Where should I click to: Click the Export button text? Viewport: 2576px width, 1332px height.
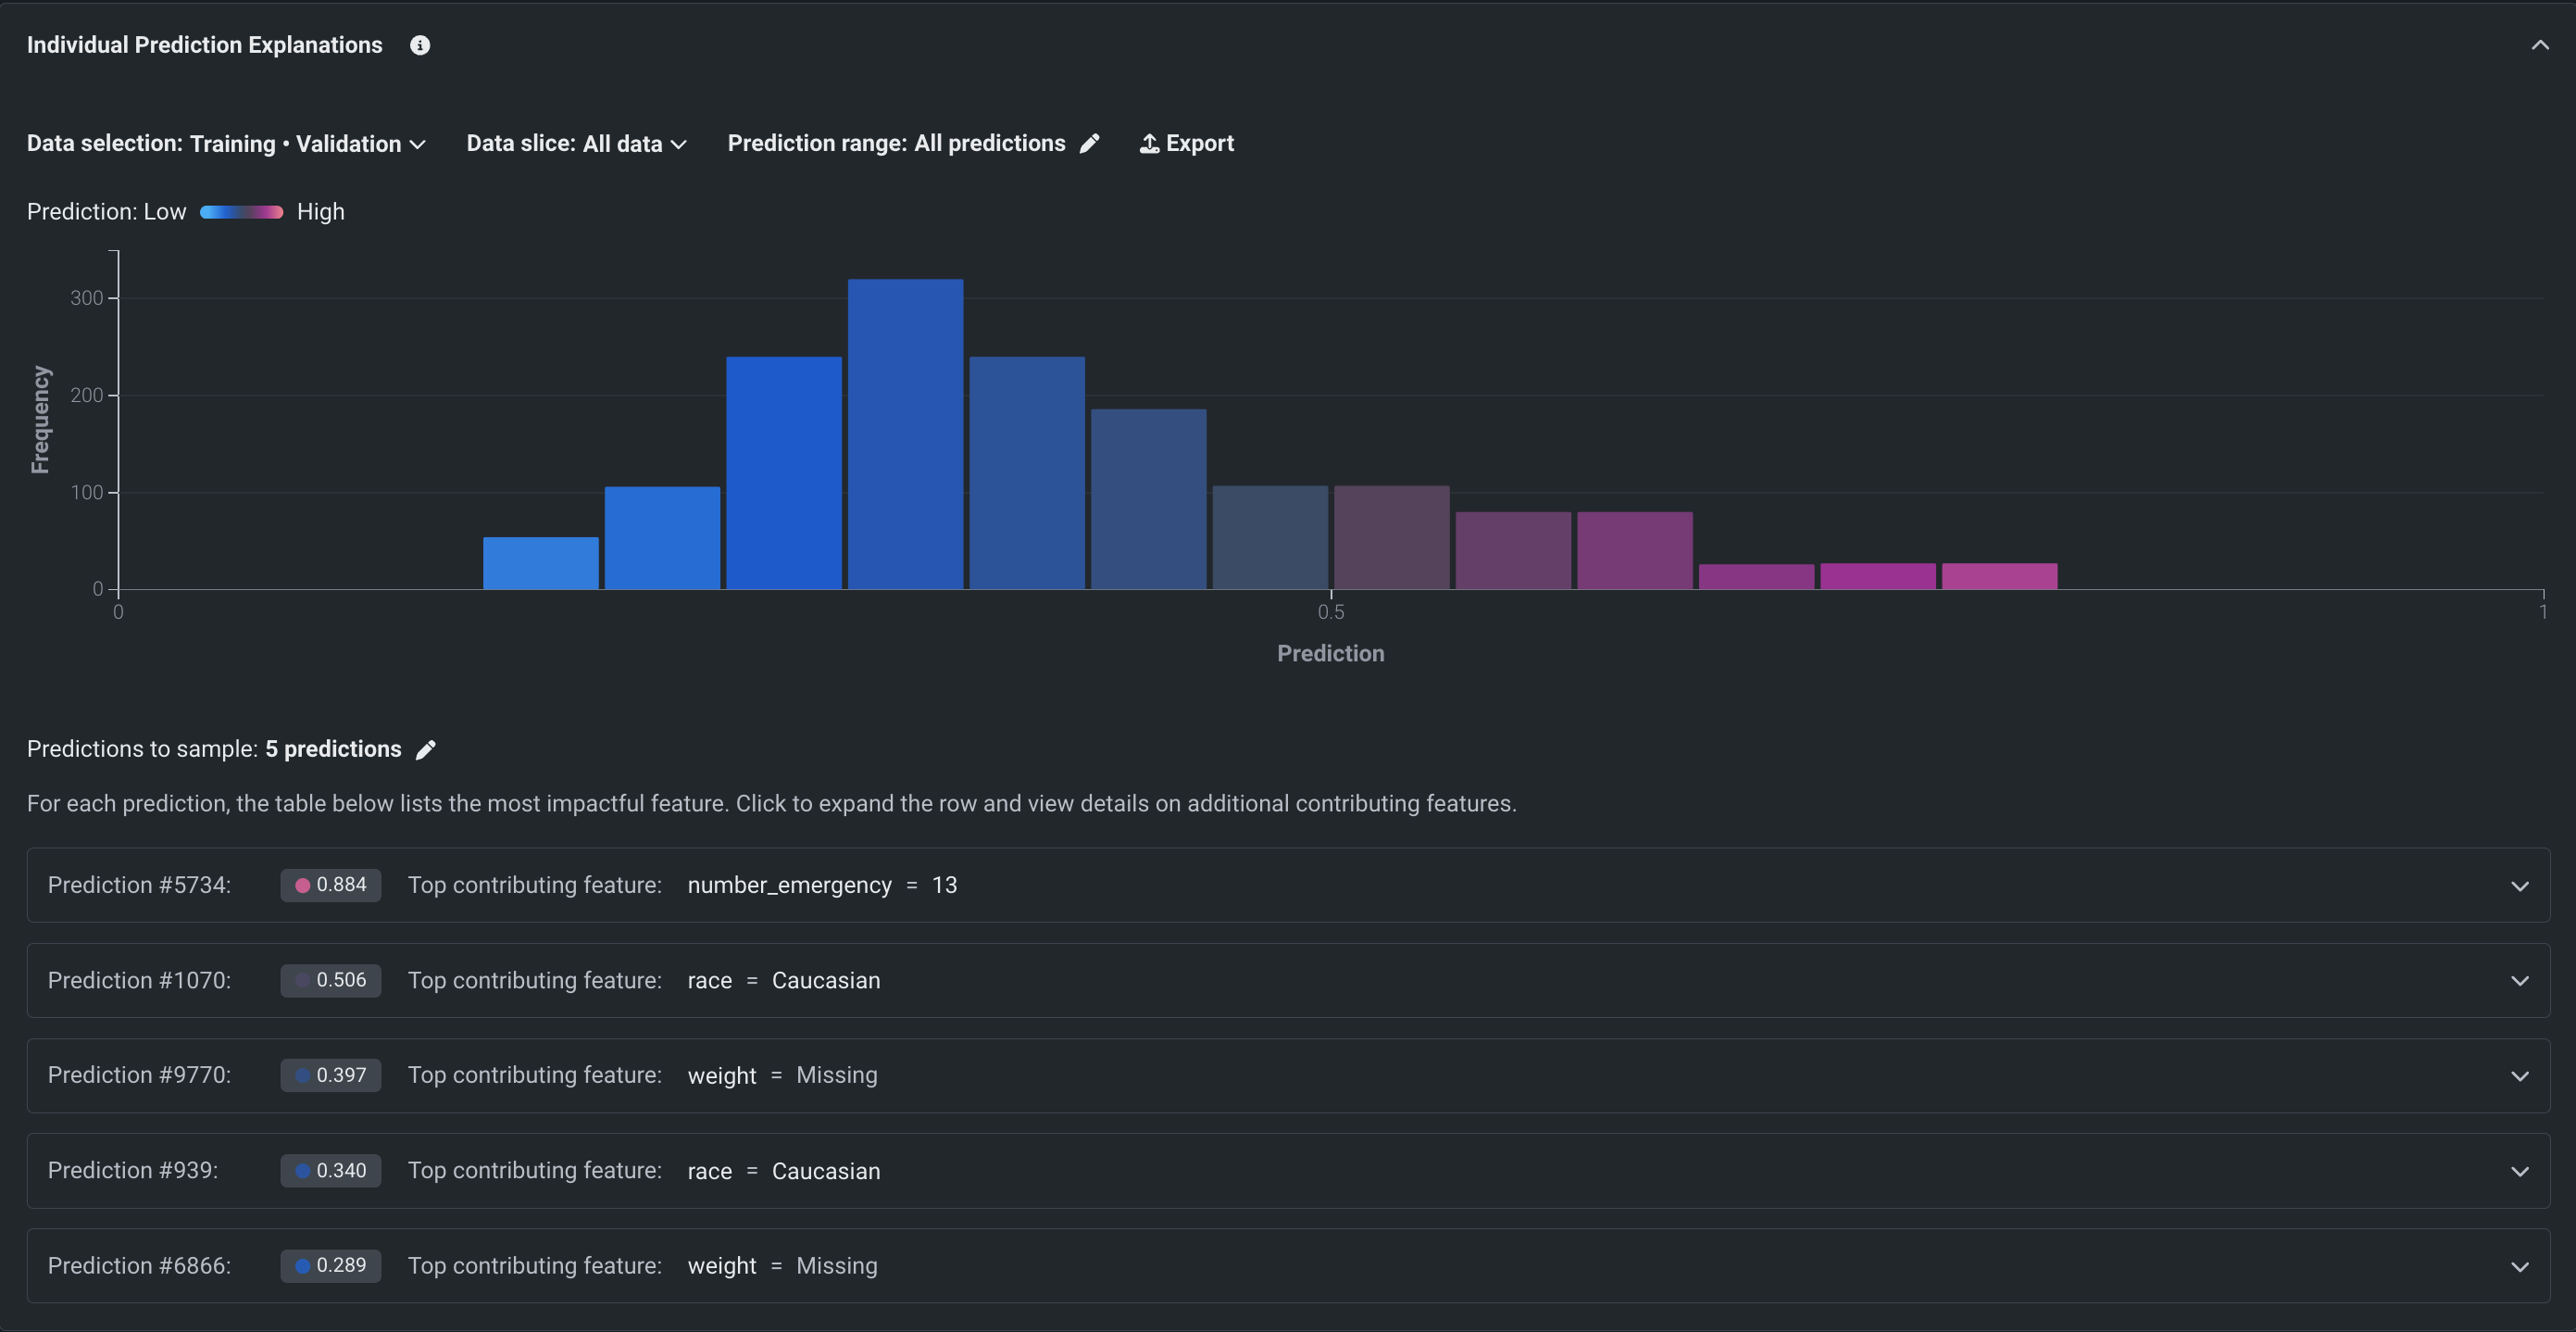pos(1199,143)
